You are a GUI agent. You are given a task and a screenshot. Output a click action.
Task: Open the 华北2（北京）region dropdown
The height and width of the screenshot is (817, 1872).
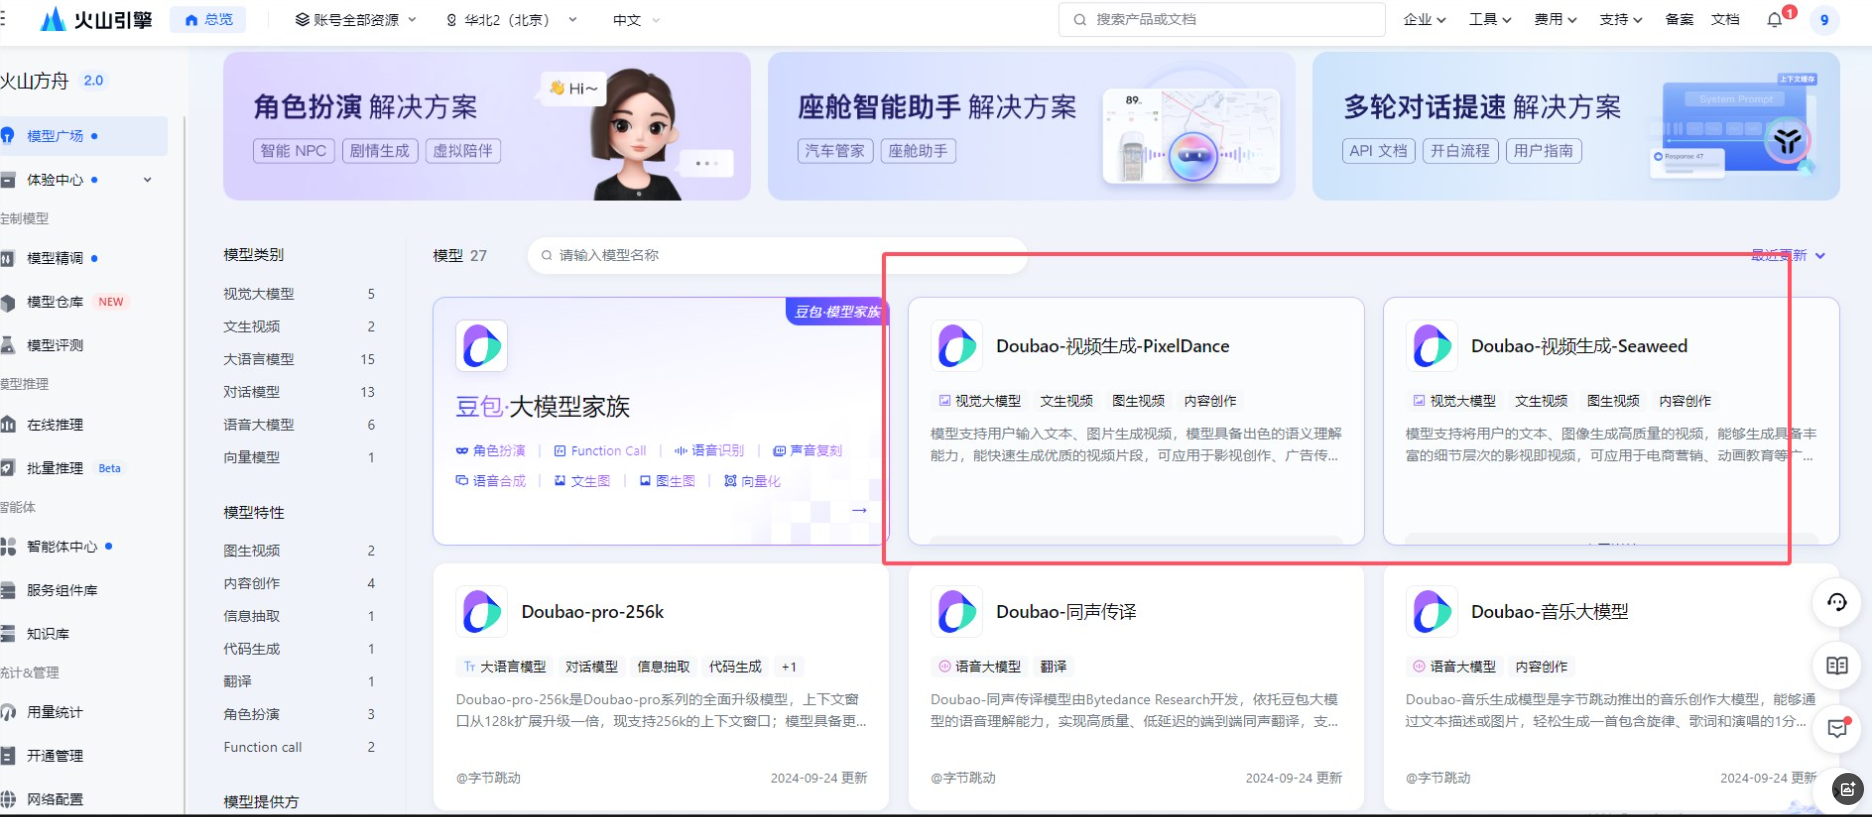click(x=511, y=19)
